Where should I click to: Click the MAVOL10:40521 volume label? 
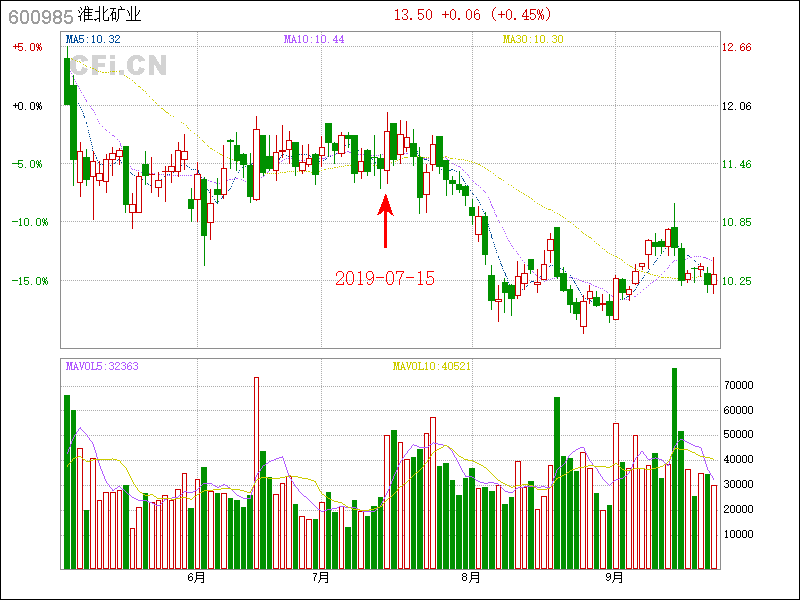tap(431, 366)
